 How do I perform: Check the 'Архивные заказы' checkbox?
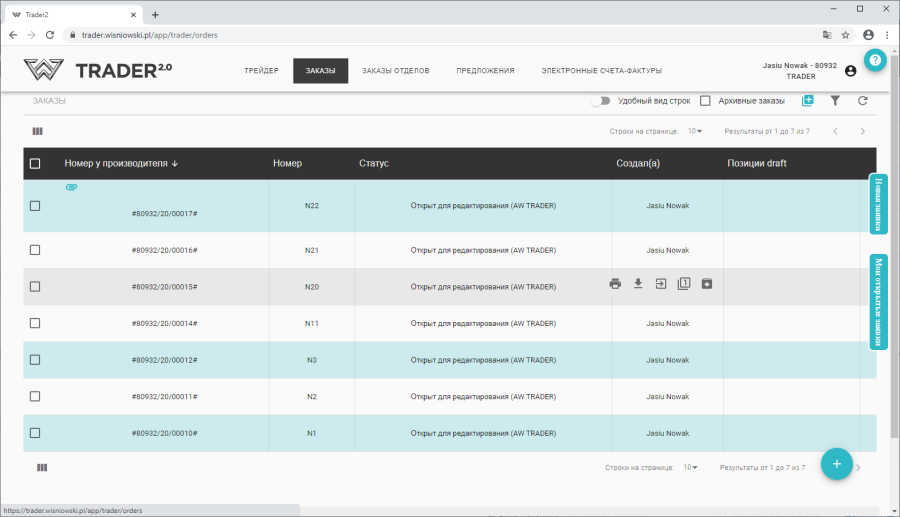click(705, 101)
